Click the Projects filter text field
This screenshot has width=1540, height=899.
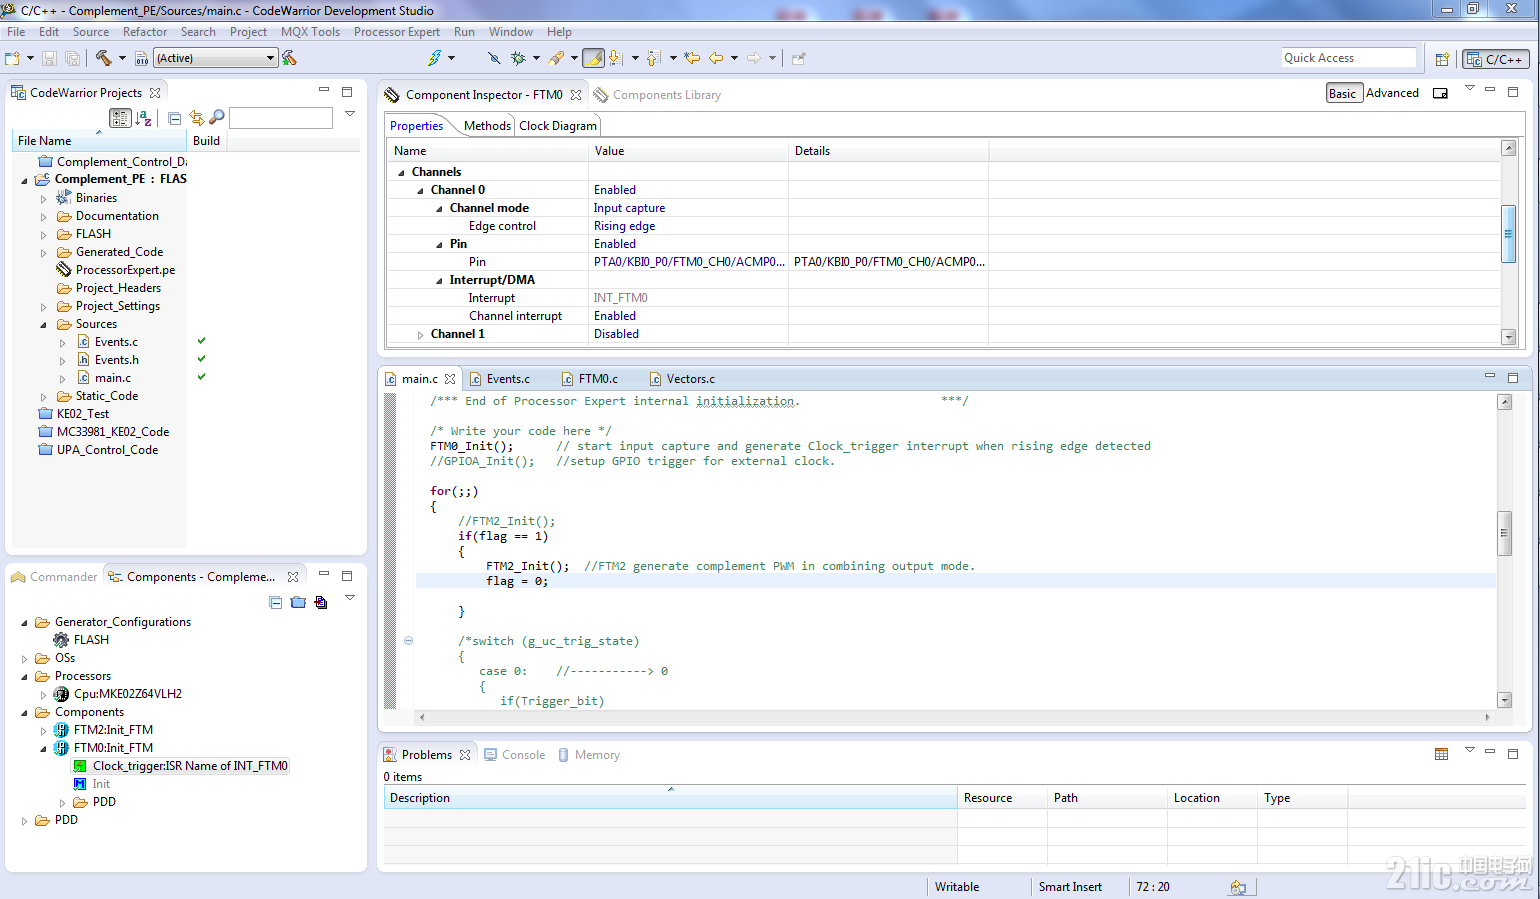click(x=281, y=118)
